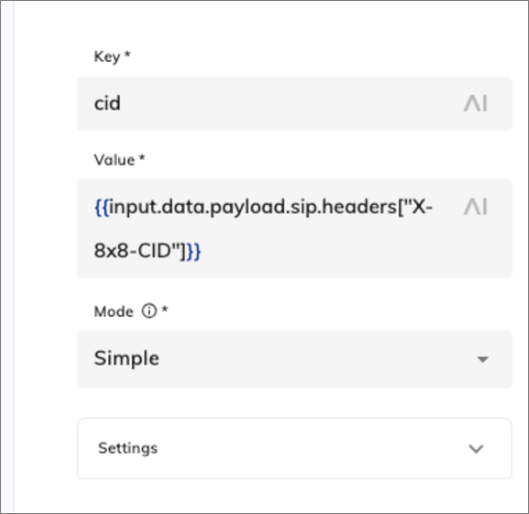Viewport: 529px width, 514px height.
Task: Click the Settings panel label
Action: point(128,448)
